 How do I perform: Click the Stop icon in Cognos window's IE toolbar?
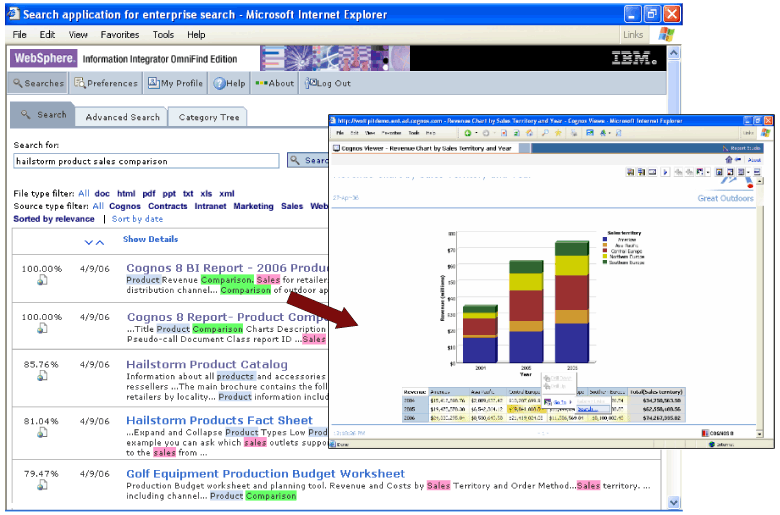coord(504,133)
